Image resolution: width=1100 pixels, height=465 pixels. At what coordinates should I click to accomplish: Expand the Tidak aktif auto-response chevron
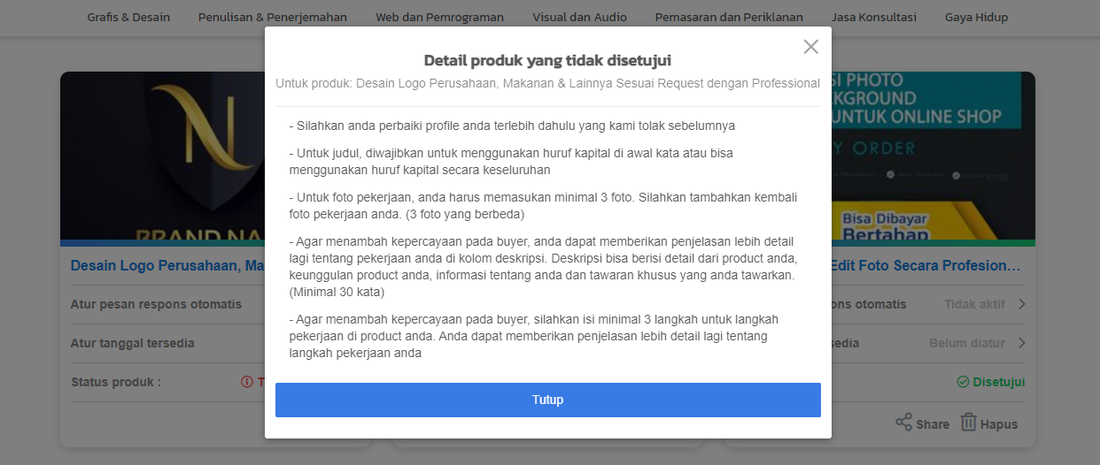[1021, 304]
